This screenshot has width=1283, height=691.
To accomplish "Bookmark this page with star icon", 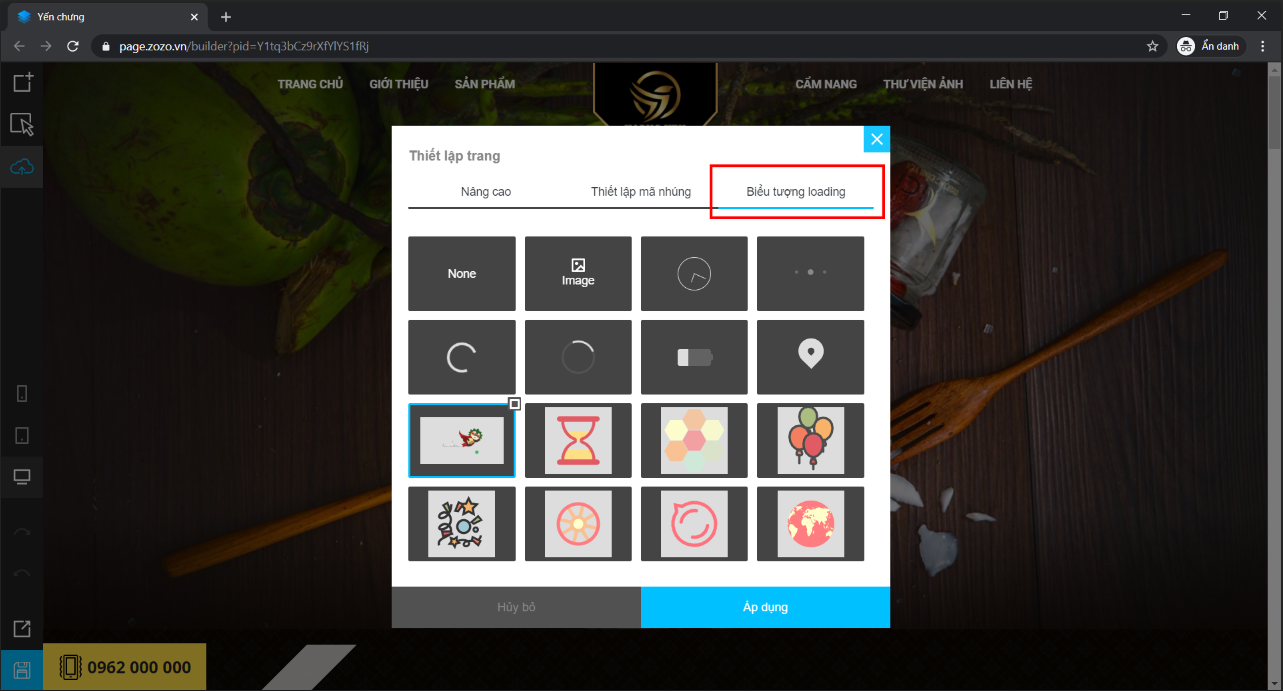I will [1152, 46].
